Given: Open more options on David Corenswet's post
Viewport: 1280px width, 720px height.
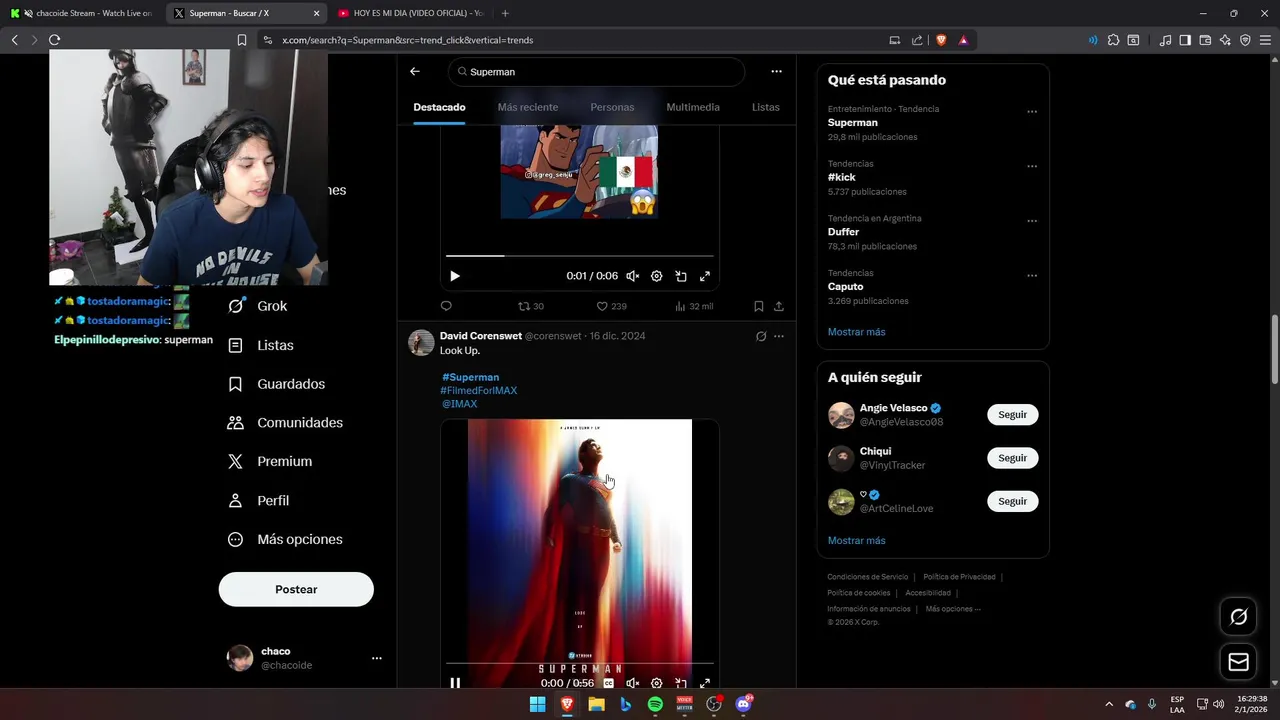Looking at the screenshot, I should point(779,336).
